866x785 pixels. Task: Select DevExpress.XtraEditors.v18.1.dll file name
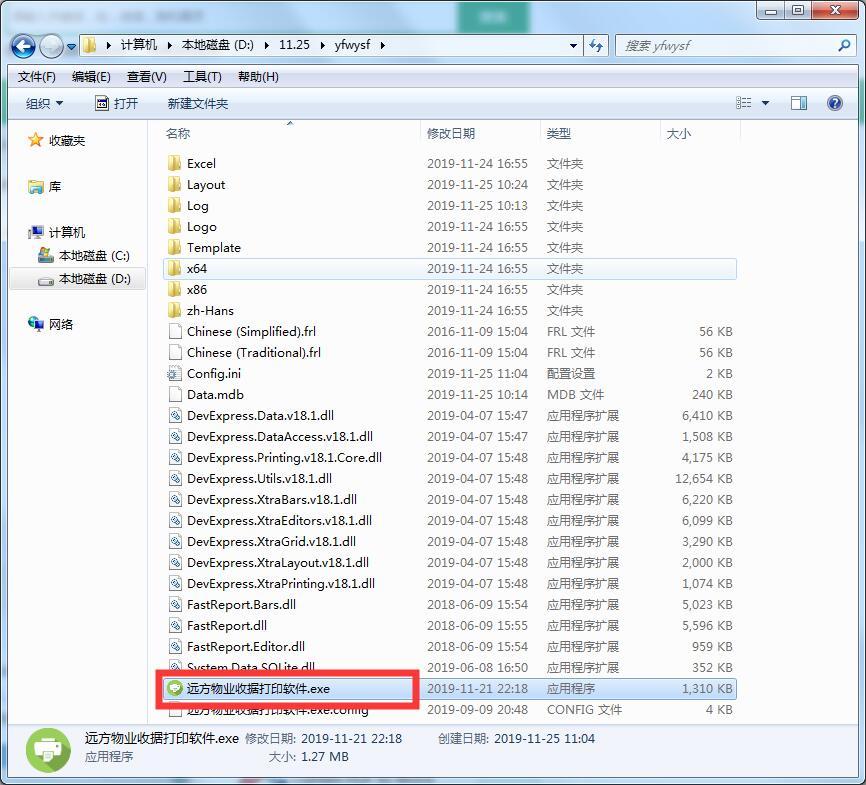point(279,520)
